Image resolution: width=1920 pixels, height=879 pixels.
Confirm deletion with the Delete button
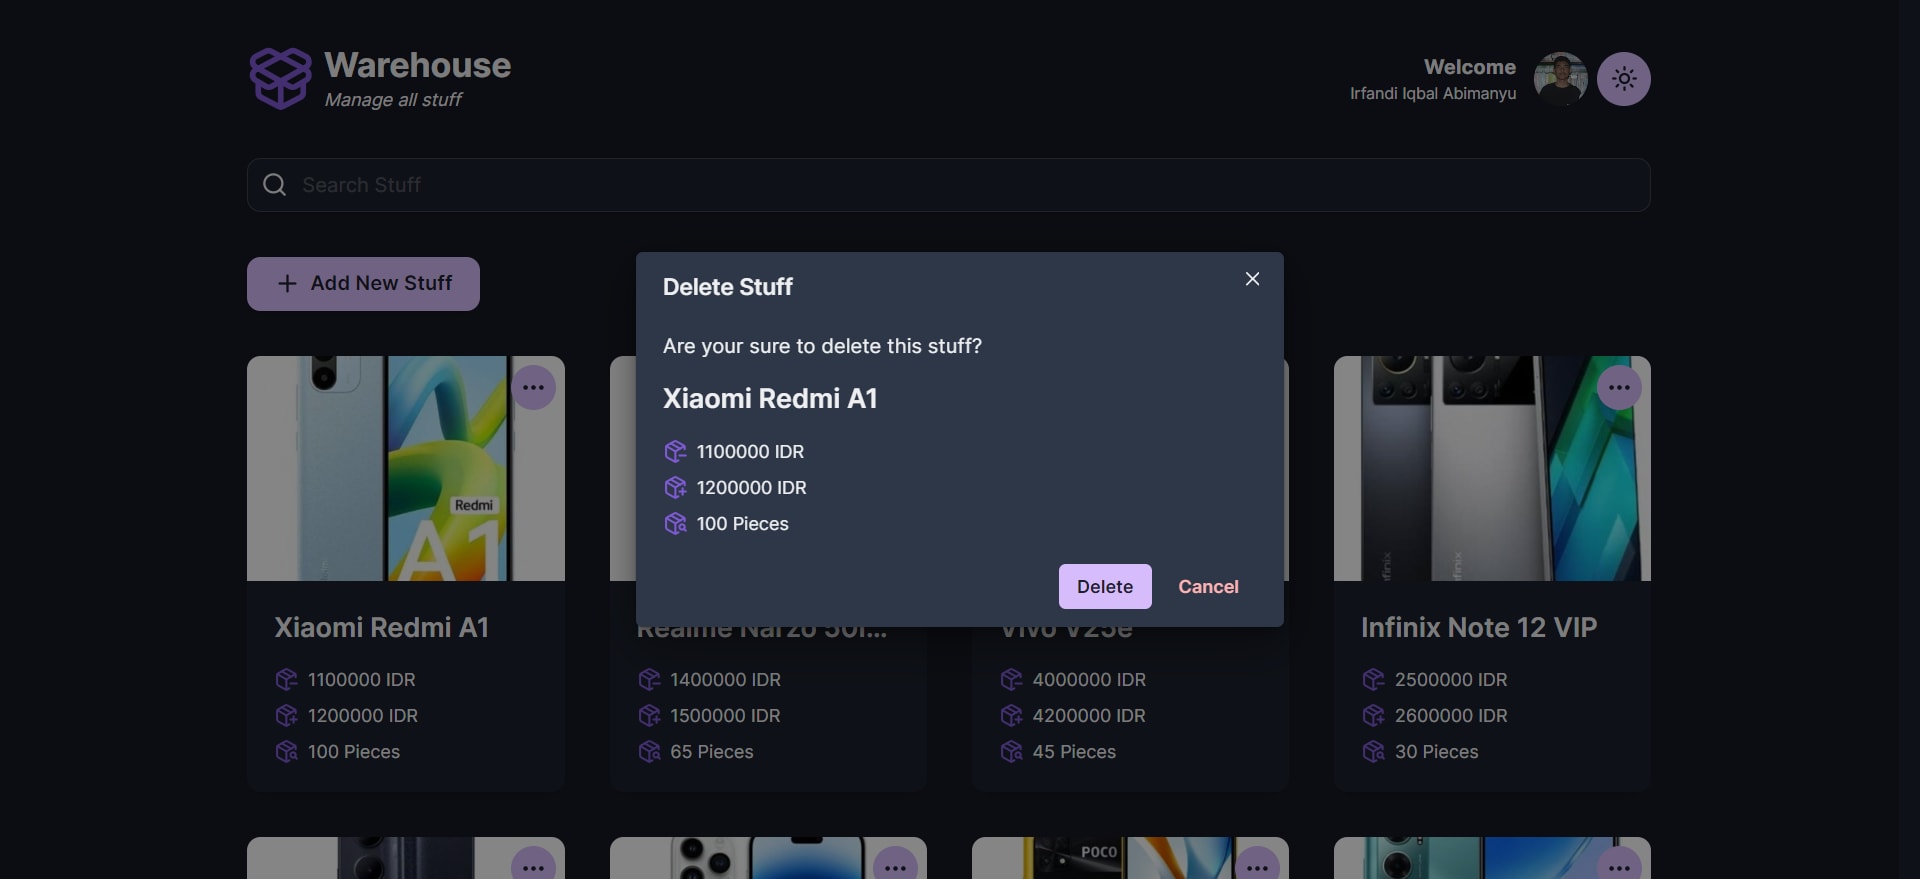tap(1105, 587)
